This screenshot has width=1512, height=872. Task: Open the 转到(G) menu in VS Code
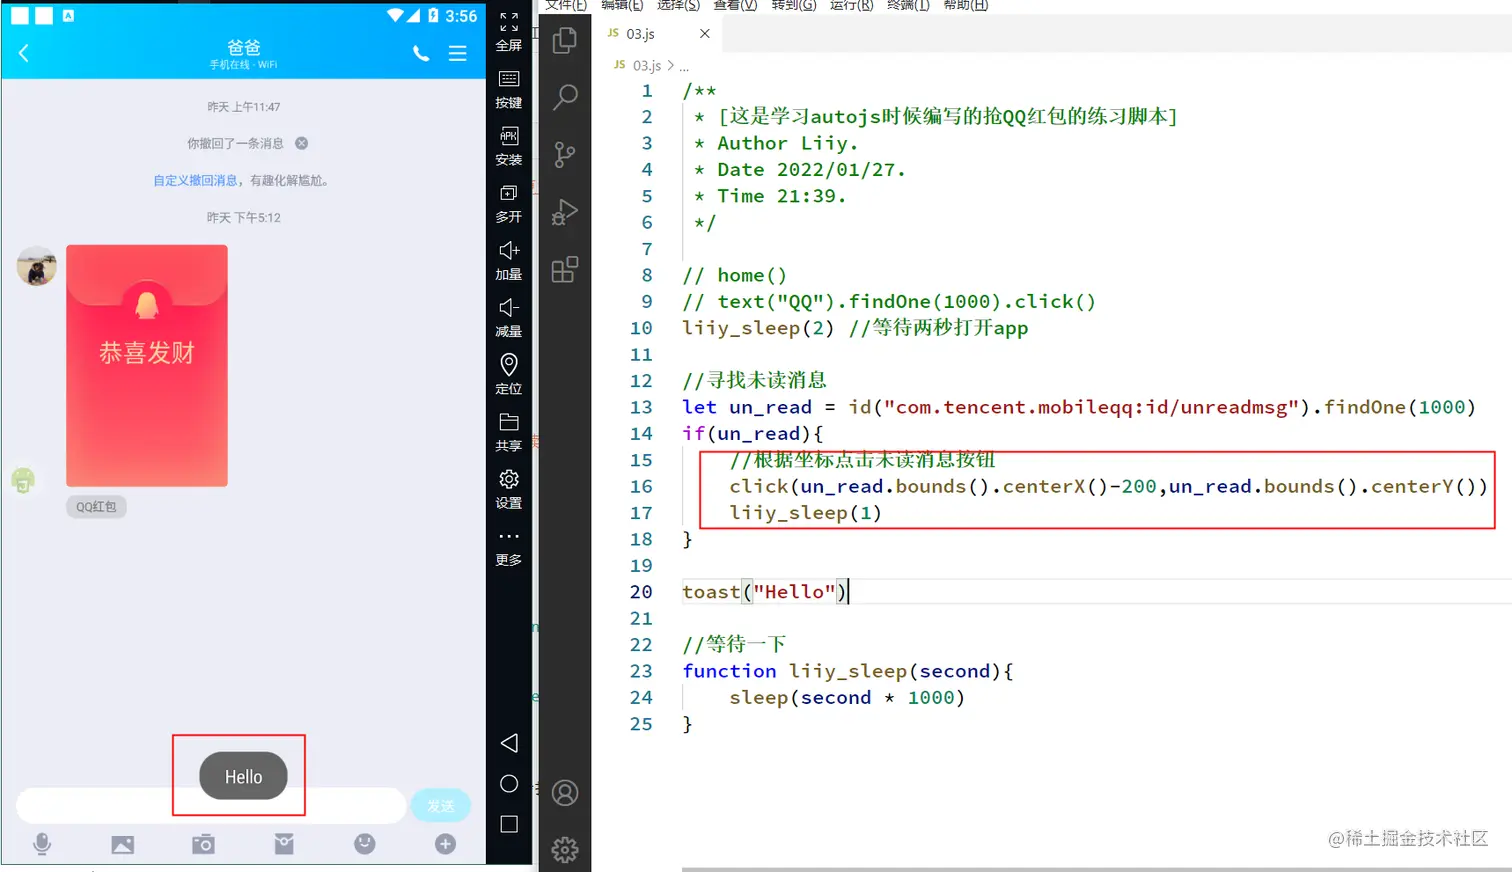coord(794,5)
